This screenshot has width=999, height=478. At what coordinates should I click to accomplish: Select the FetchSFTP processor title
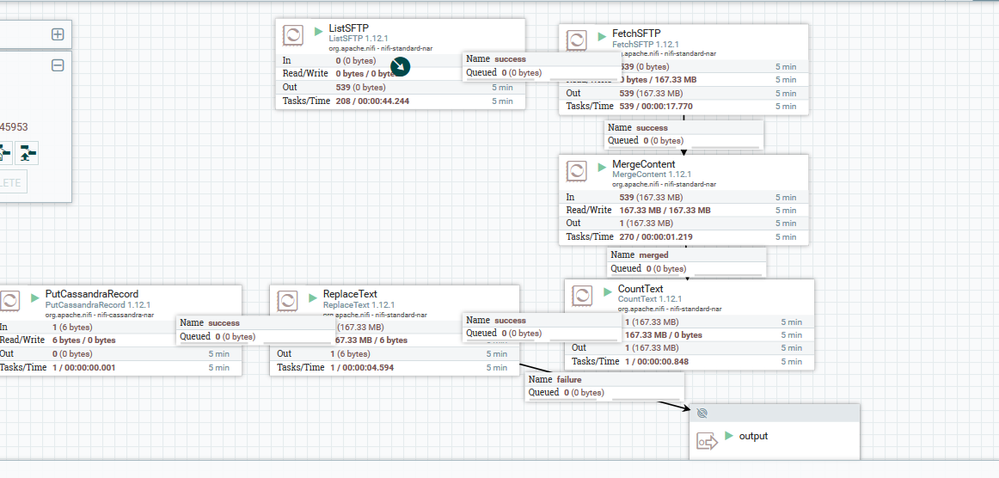coord(636,33)
